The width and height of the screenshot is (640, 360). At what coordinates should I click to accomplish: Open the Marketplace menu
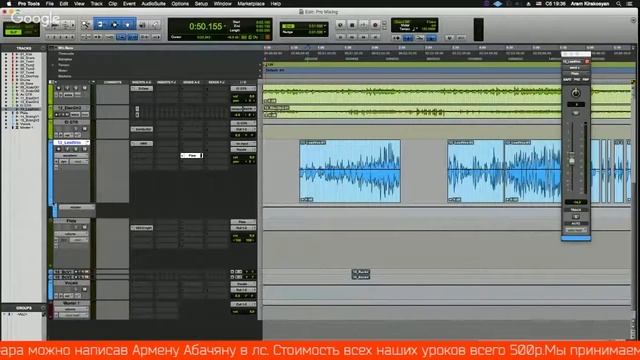251,4
